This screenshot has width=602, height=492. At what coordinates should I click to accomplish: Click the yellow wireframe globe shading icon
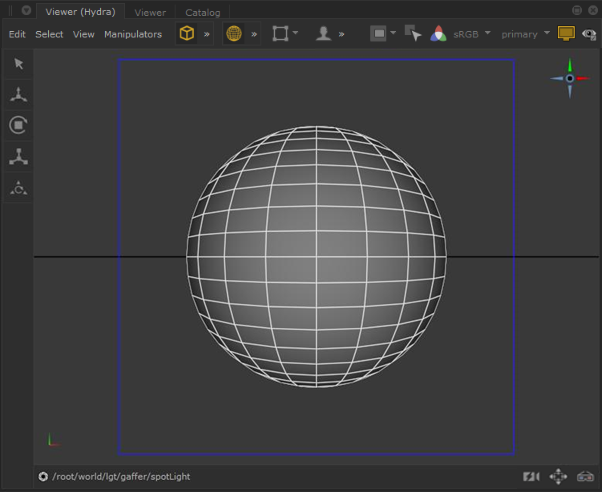tap(234, 34)
